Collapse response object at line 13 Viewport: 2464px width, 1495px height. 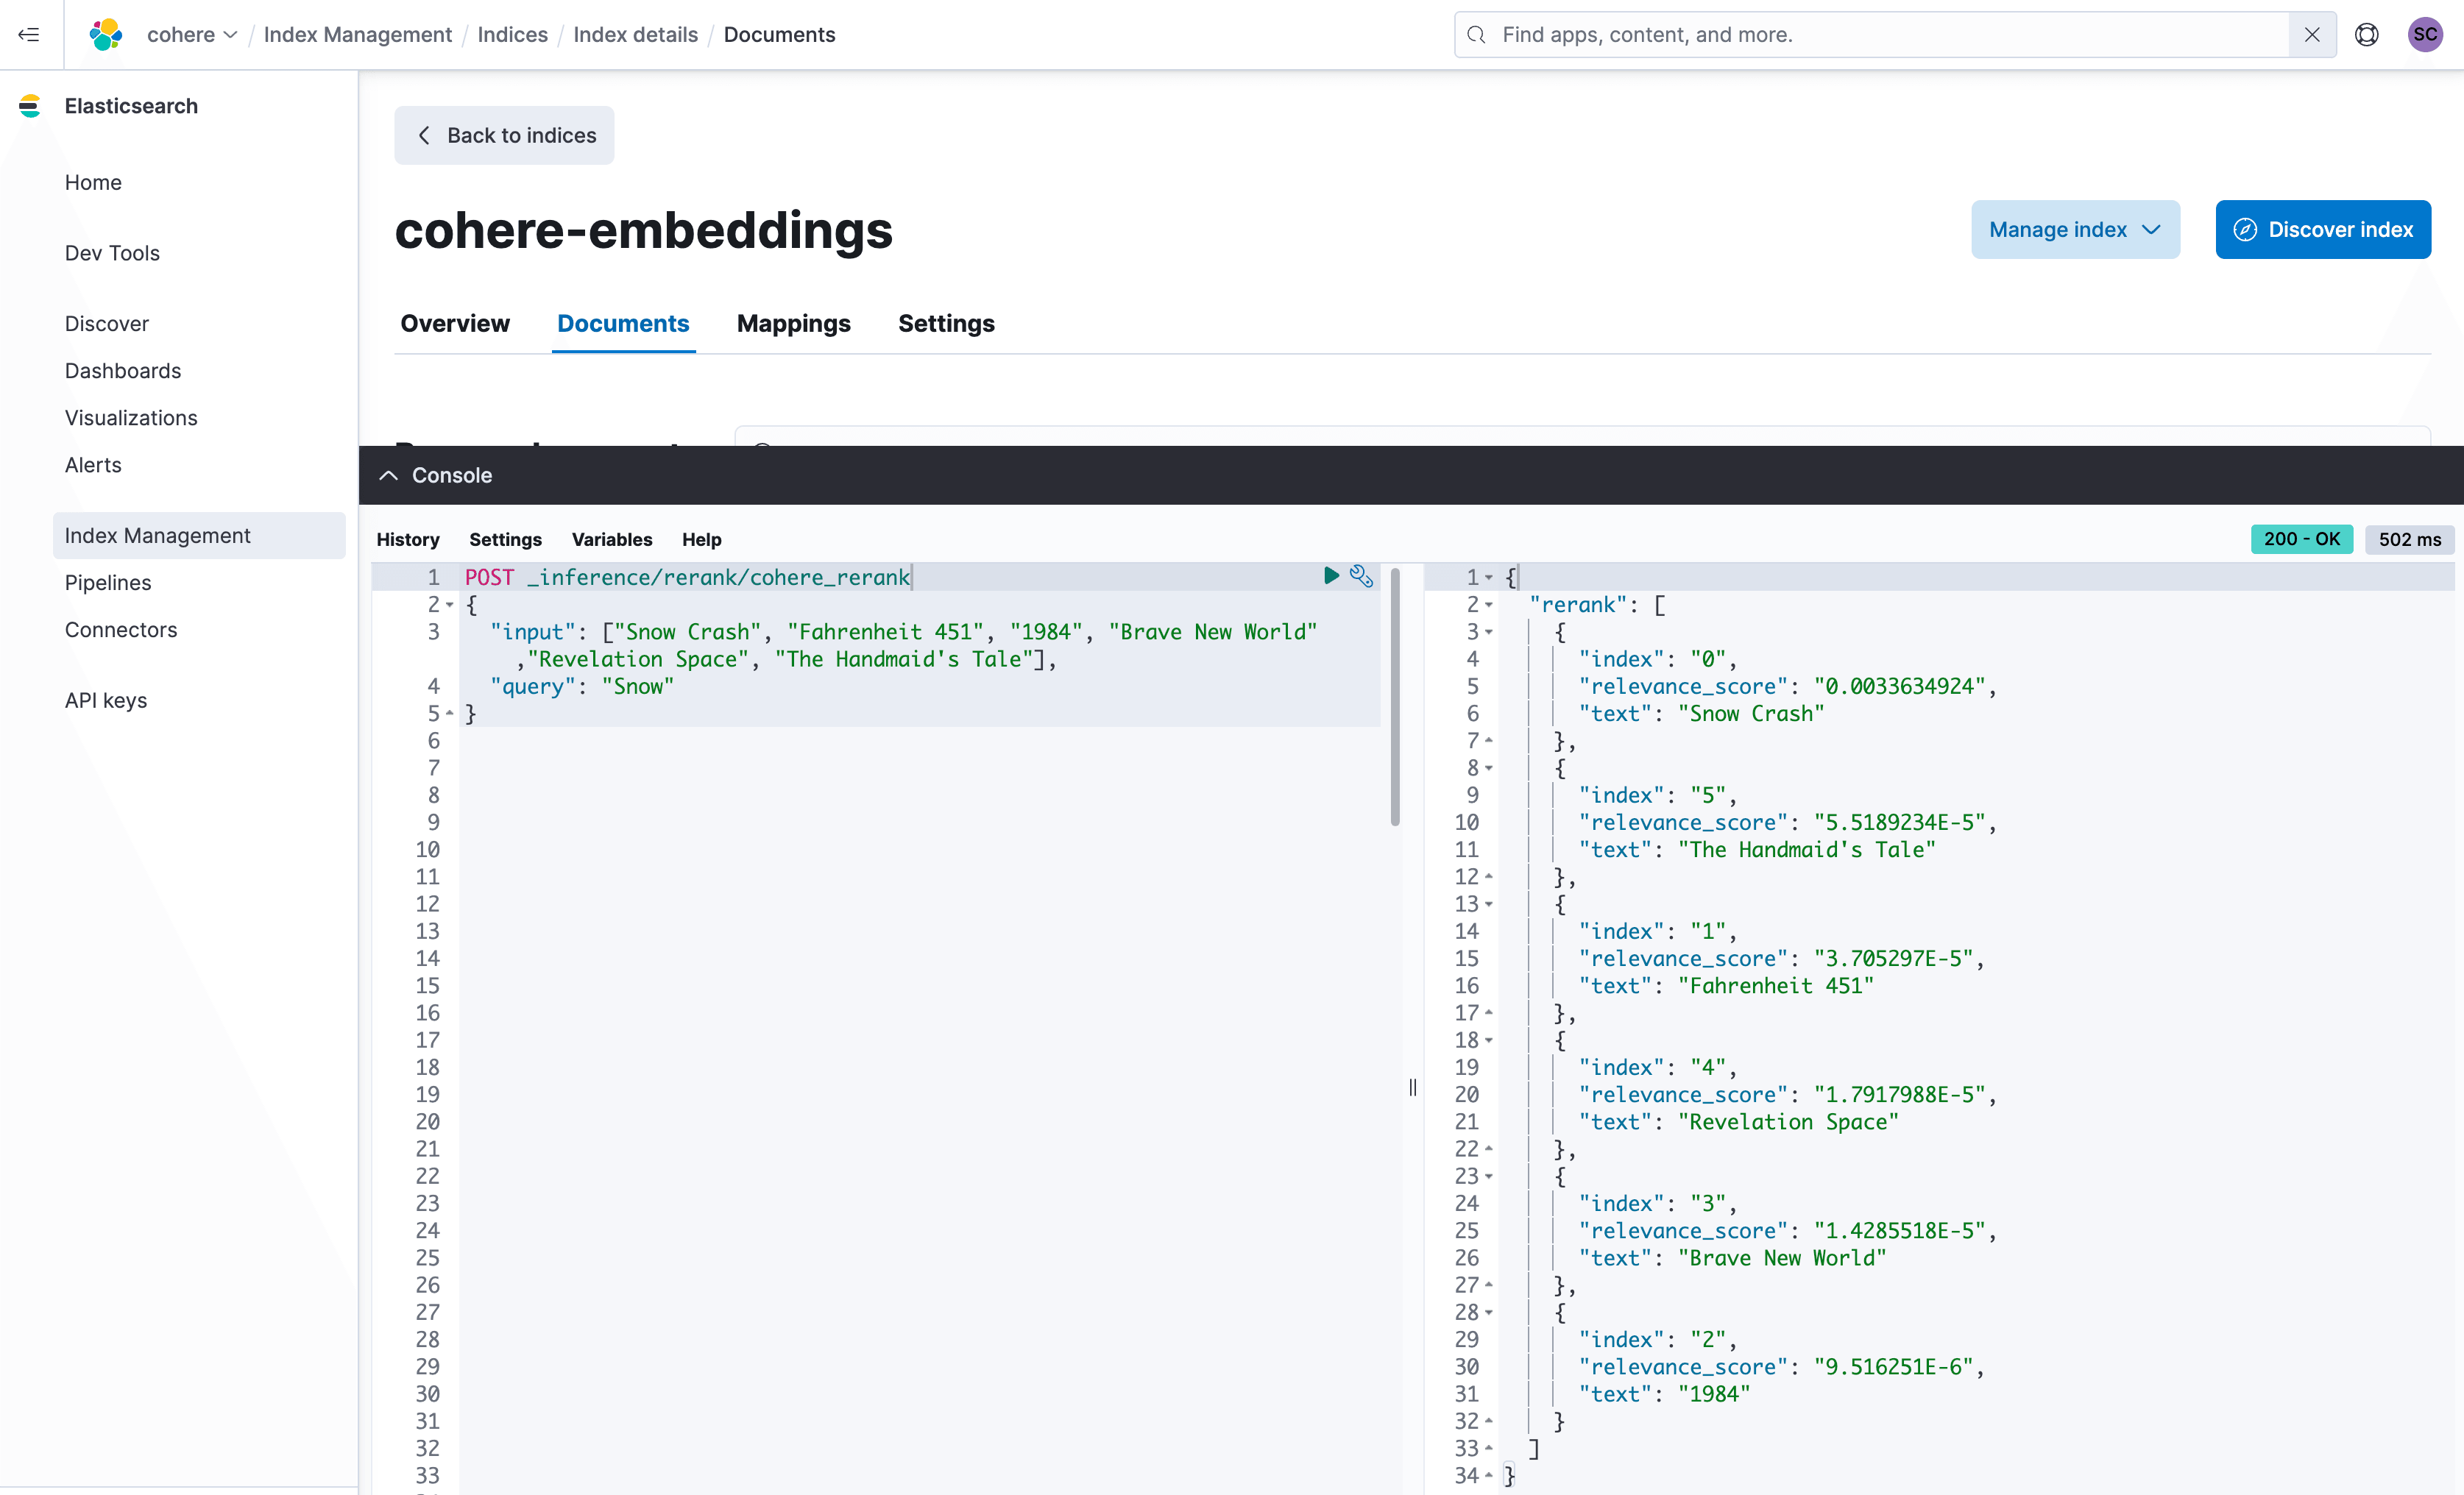[1489, 904]
